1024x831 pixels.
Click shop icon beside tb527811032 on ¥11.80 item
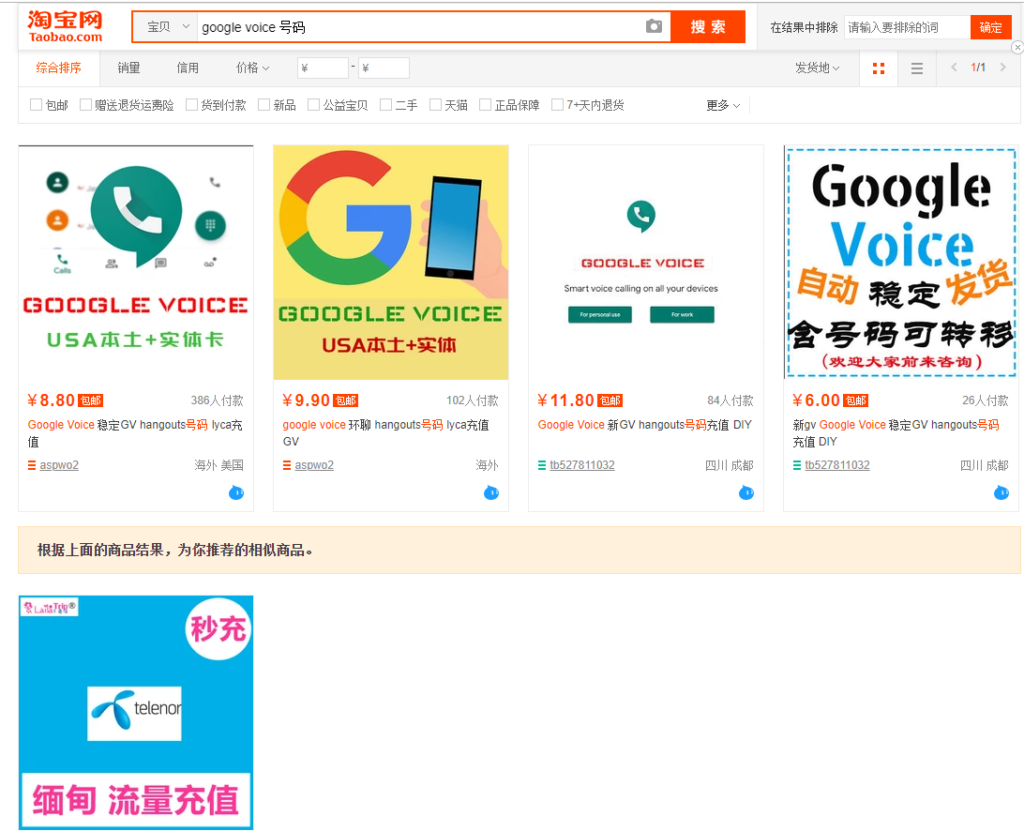coord(541,465)
